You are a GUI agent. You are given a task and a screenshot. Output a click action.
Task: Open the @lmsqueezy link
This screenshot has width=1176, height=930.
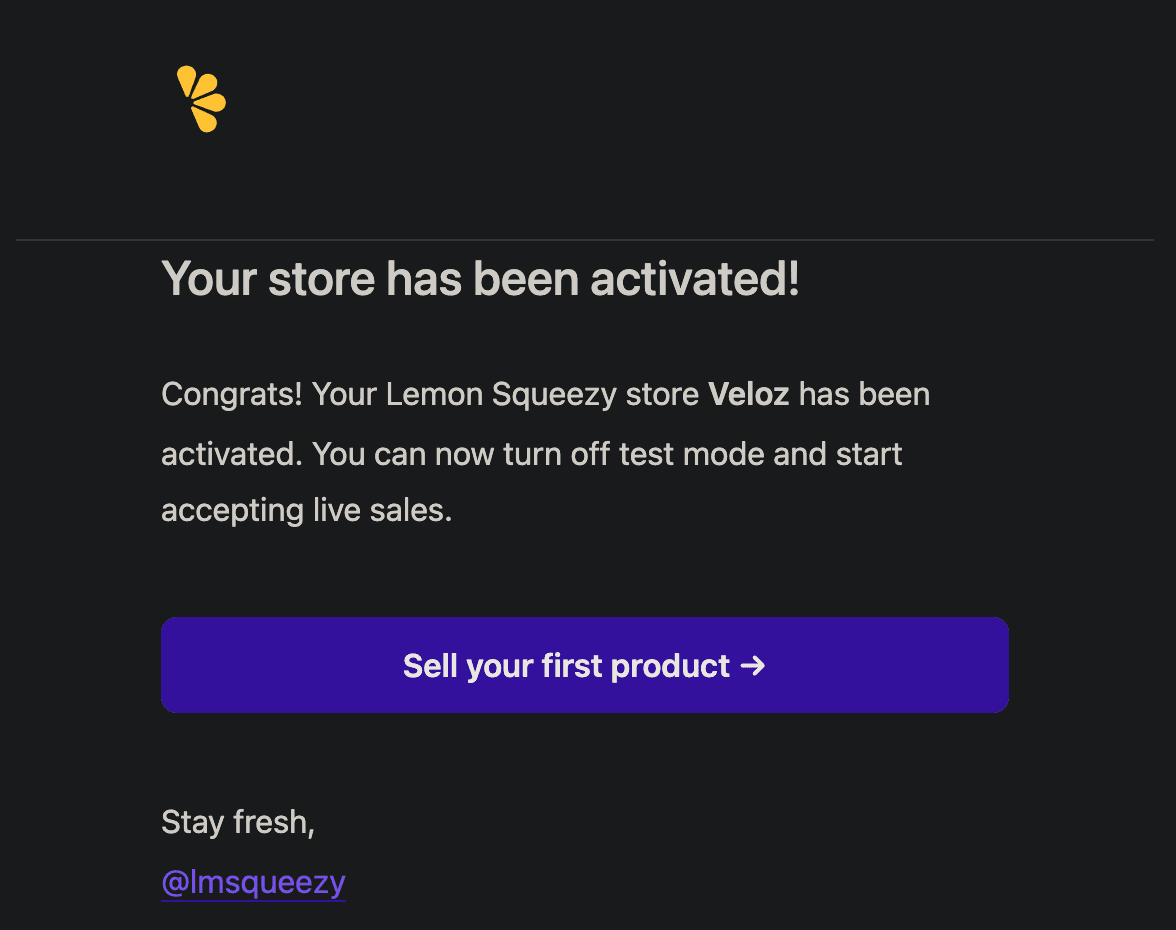click(x=254, y=882)
